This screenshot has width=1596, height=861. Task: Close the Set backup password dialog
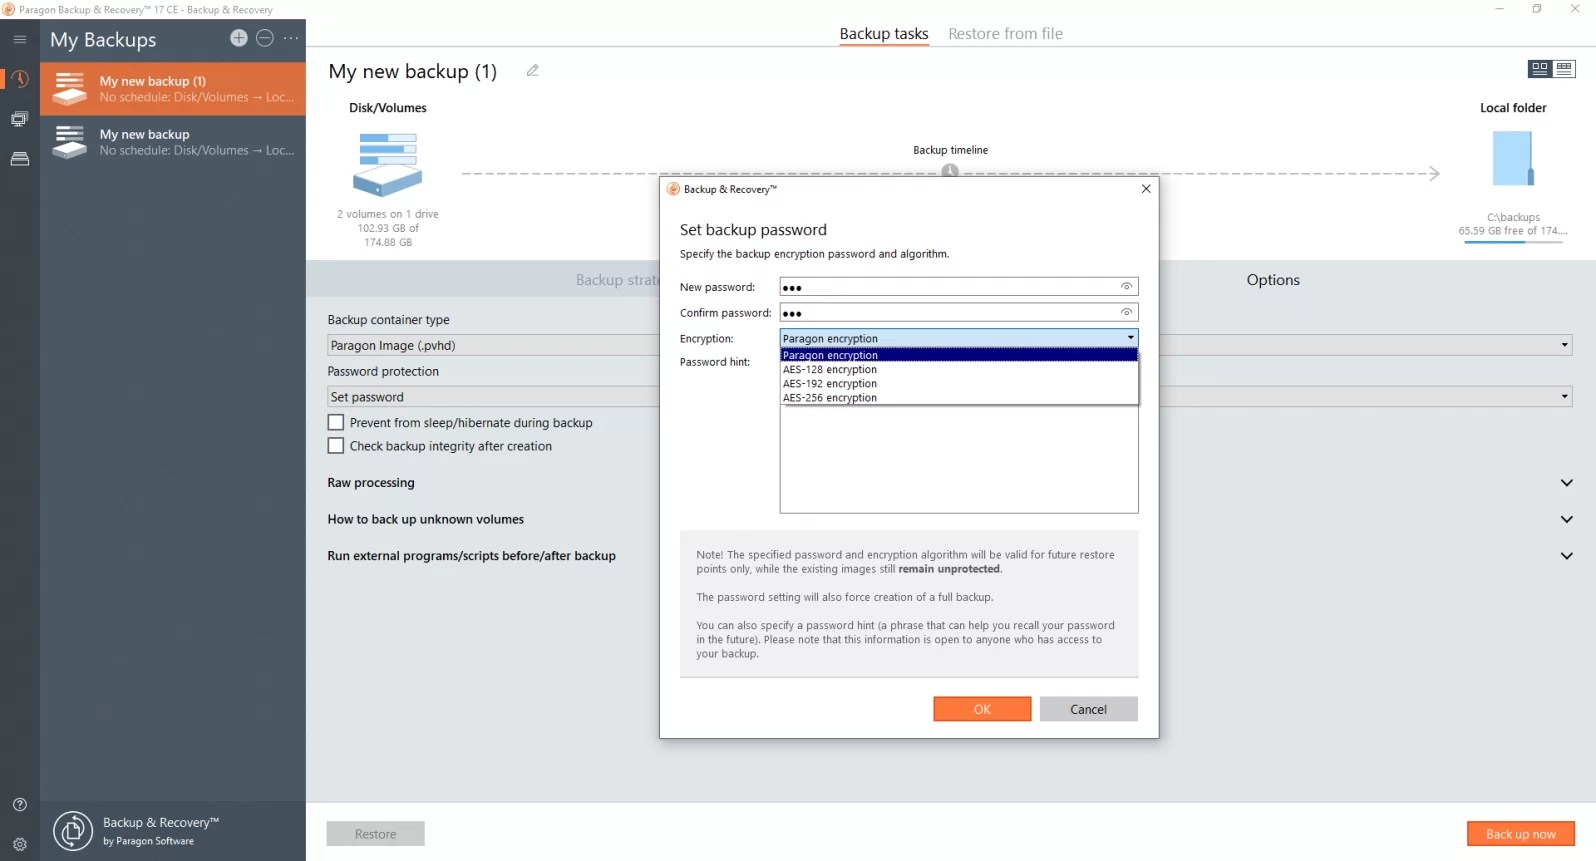click(1146, 189)
